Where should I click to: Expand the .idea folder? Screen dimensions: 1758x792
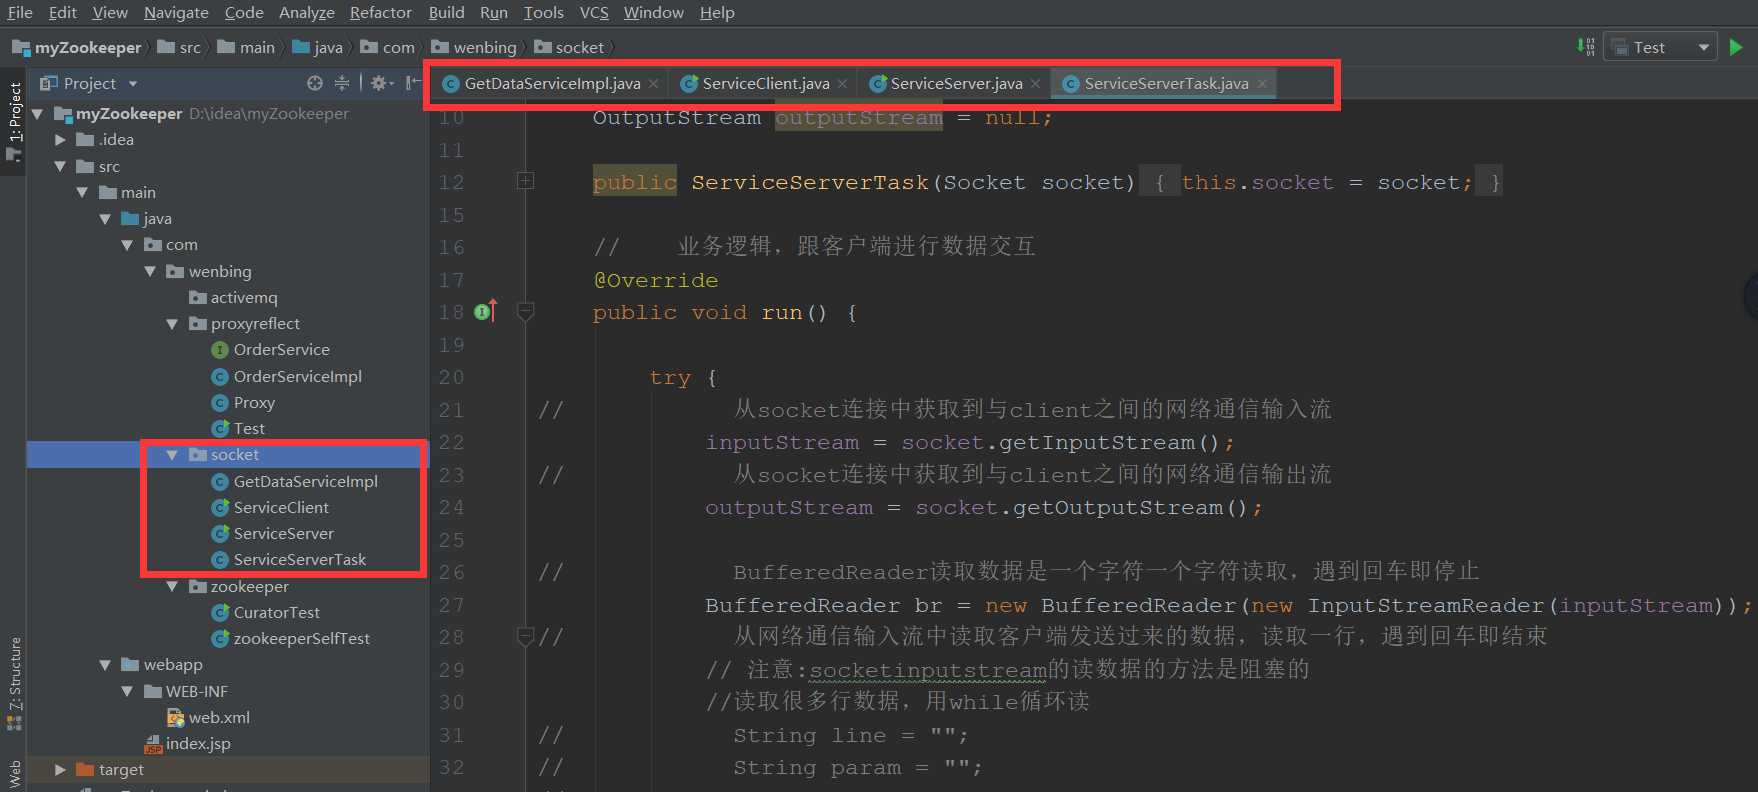pos(60,140)
